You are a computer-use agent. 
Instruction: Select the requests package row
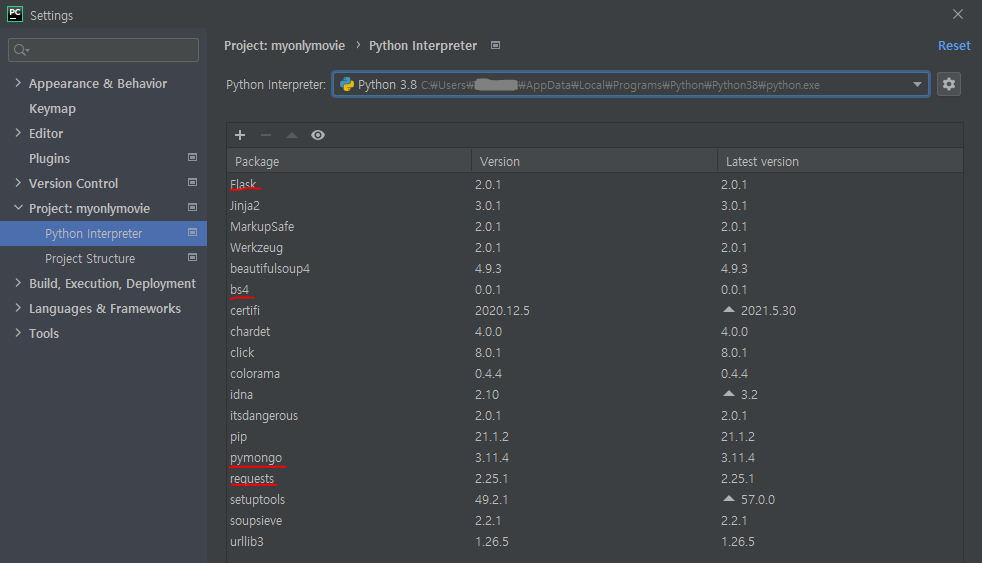[x=595, y=478]
